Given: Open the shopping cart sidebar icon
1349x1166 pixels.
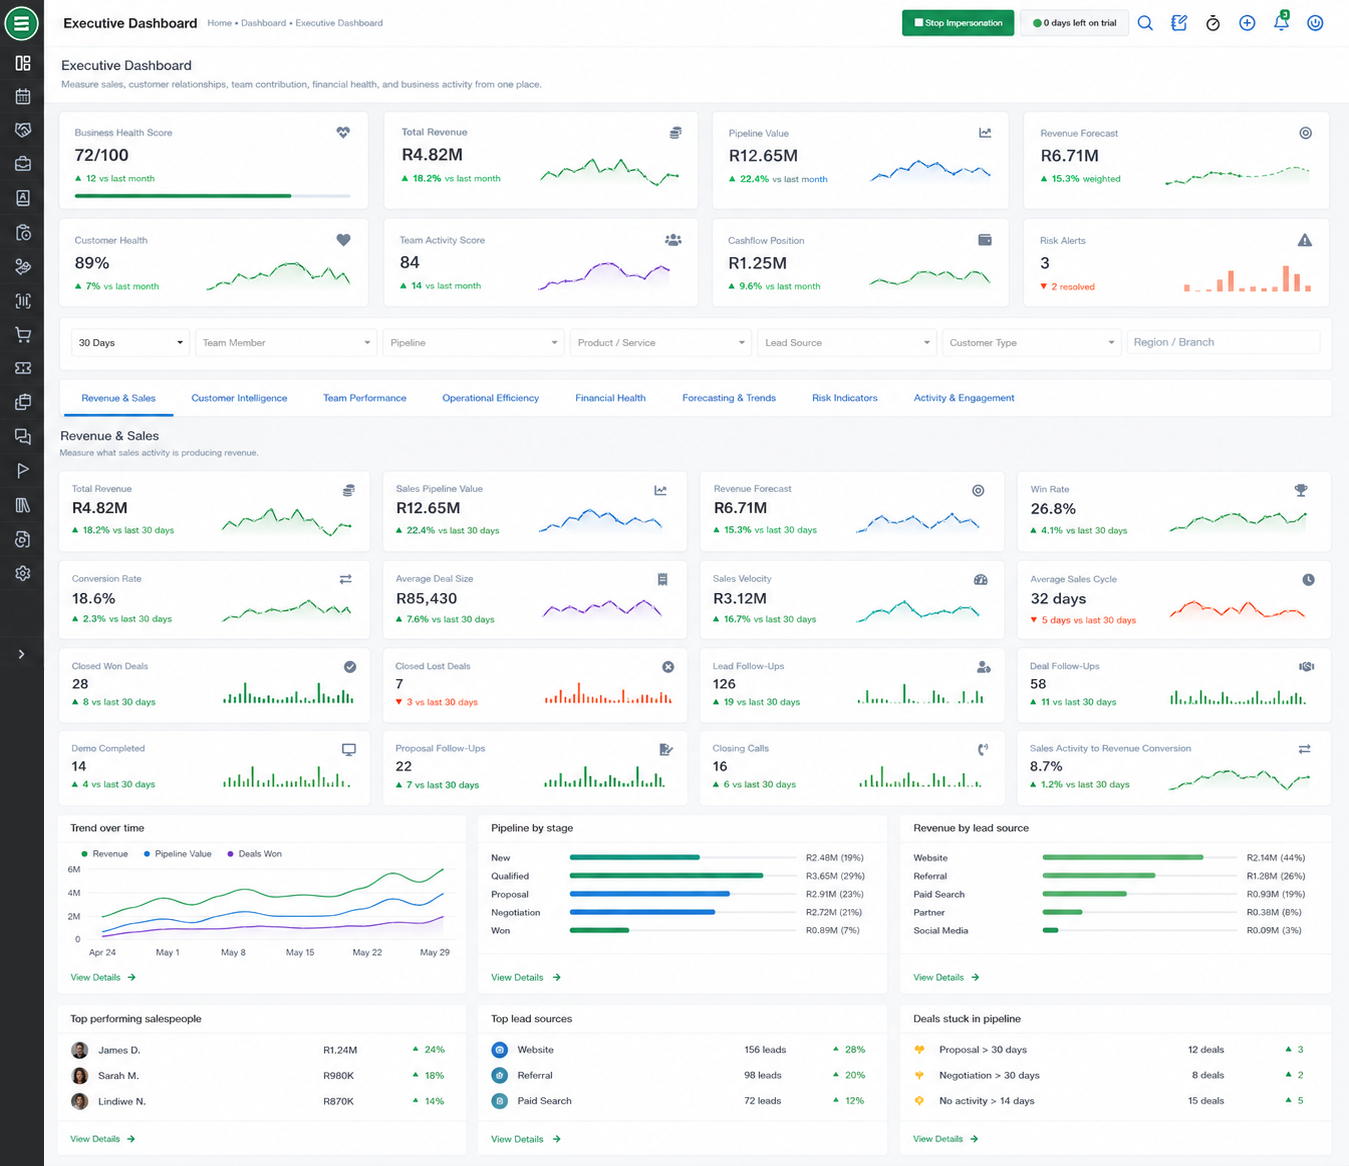Looking at the screenshot, I should point(22,335).
